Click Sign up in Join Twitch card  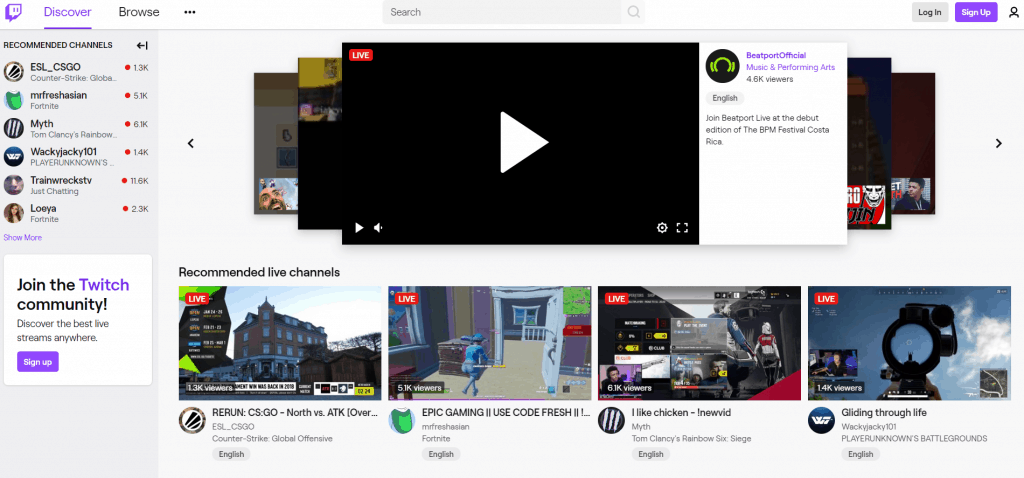pos(38,362)
